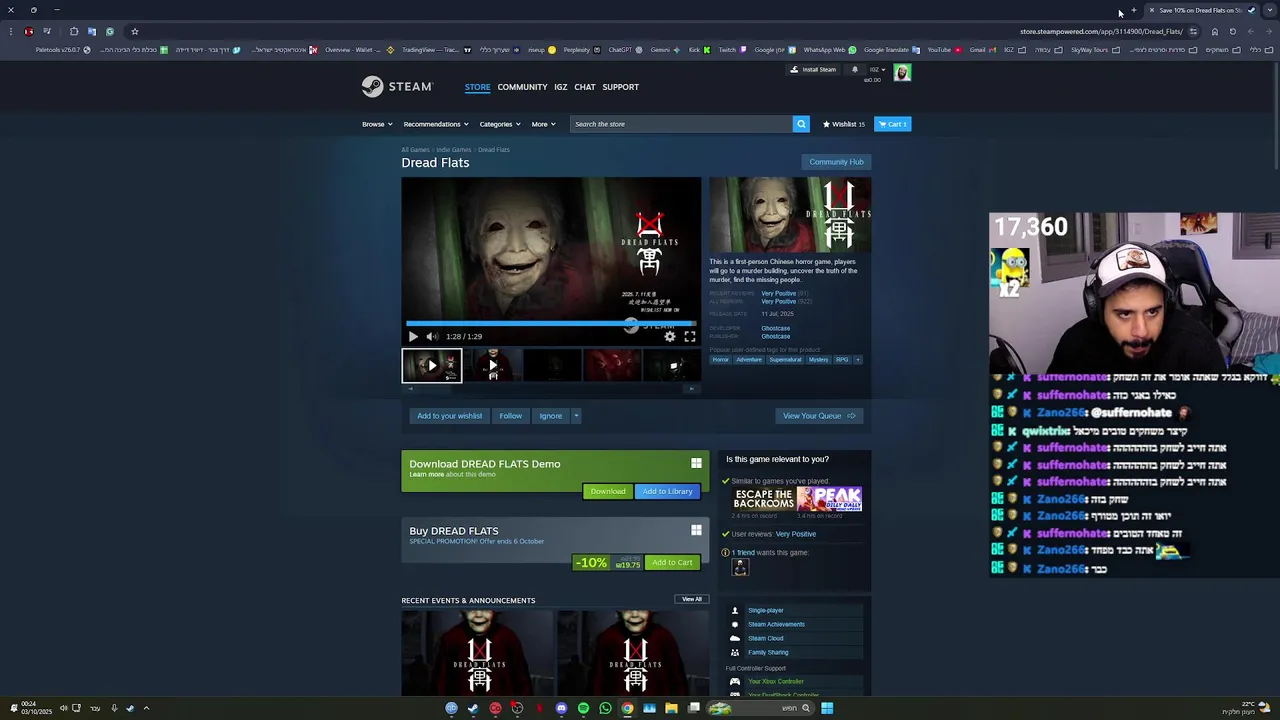
Task: Mute the trailer volume speaker icon
Action: click(x=432, y=337)
